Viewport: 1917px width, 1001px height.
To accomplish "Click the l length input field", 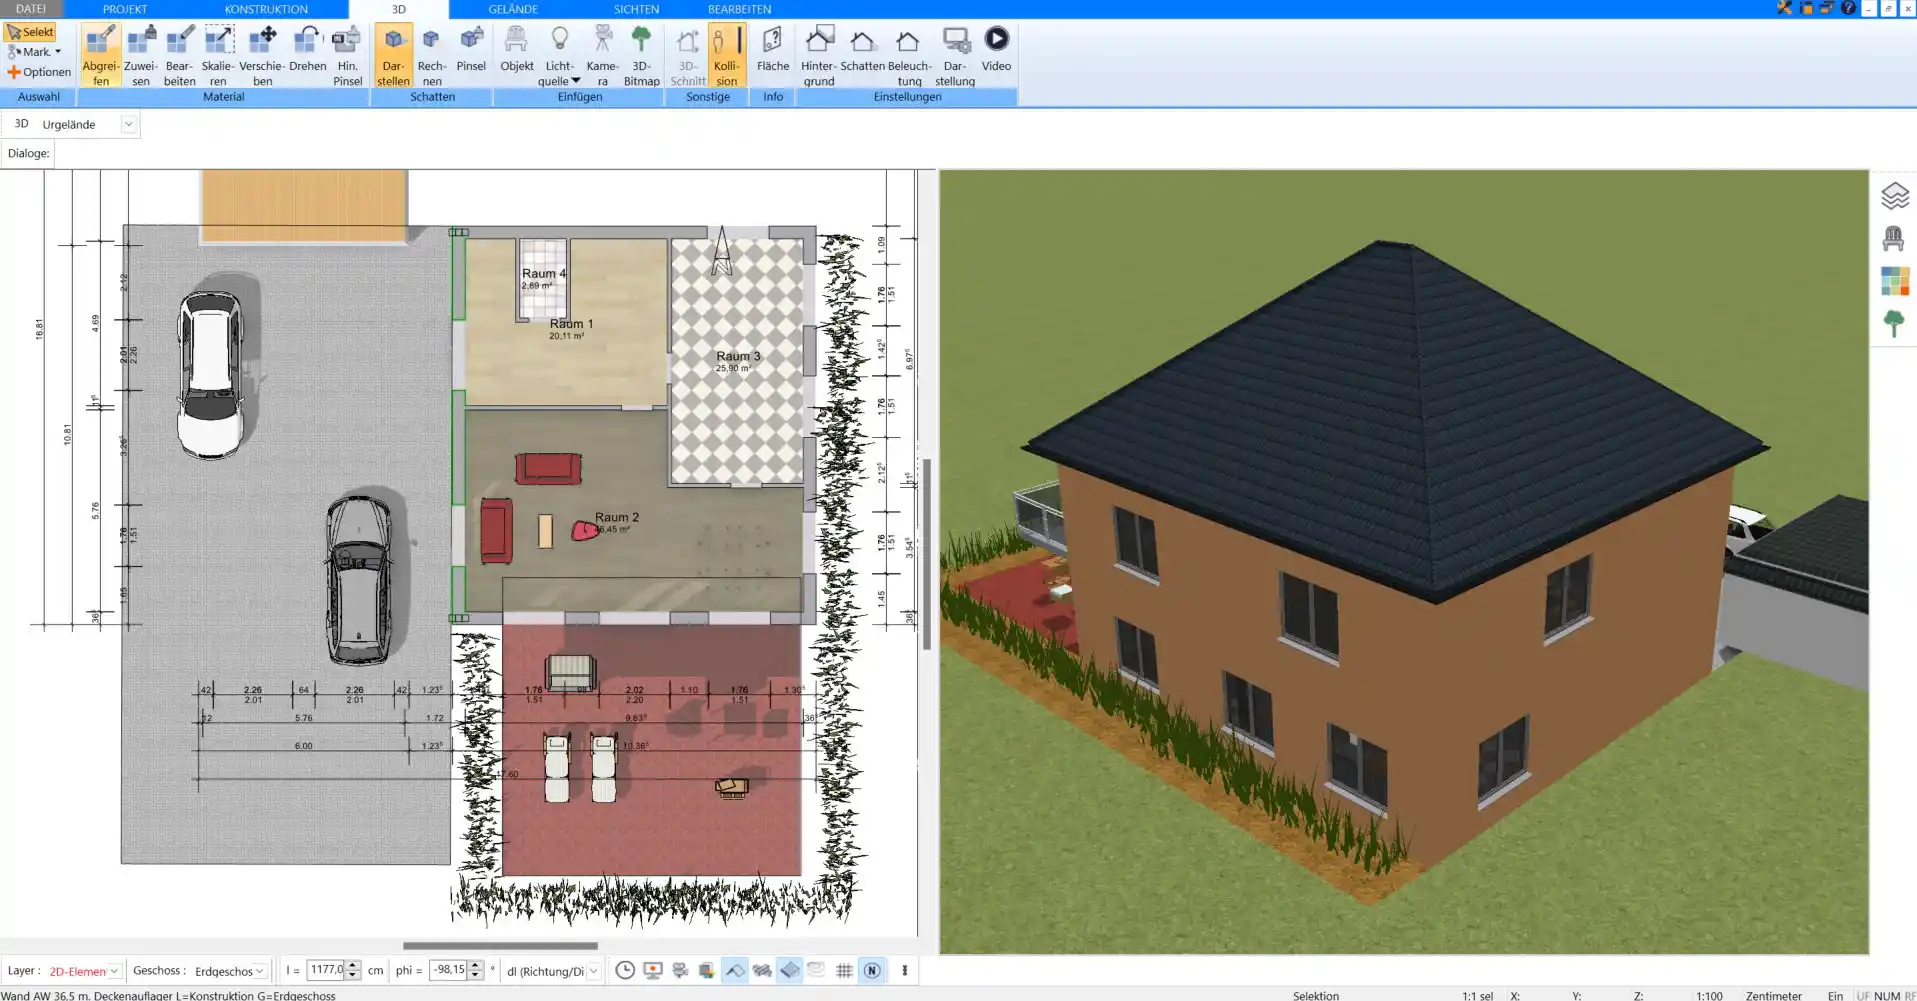I will coord(326,970).
